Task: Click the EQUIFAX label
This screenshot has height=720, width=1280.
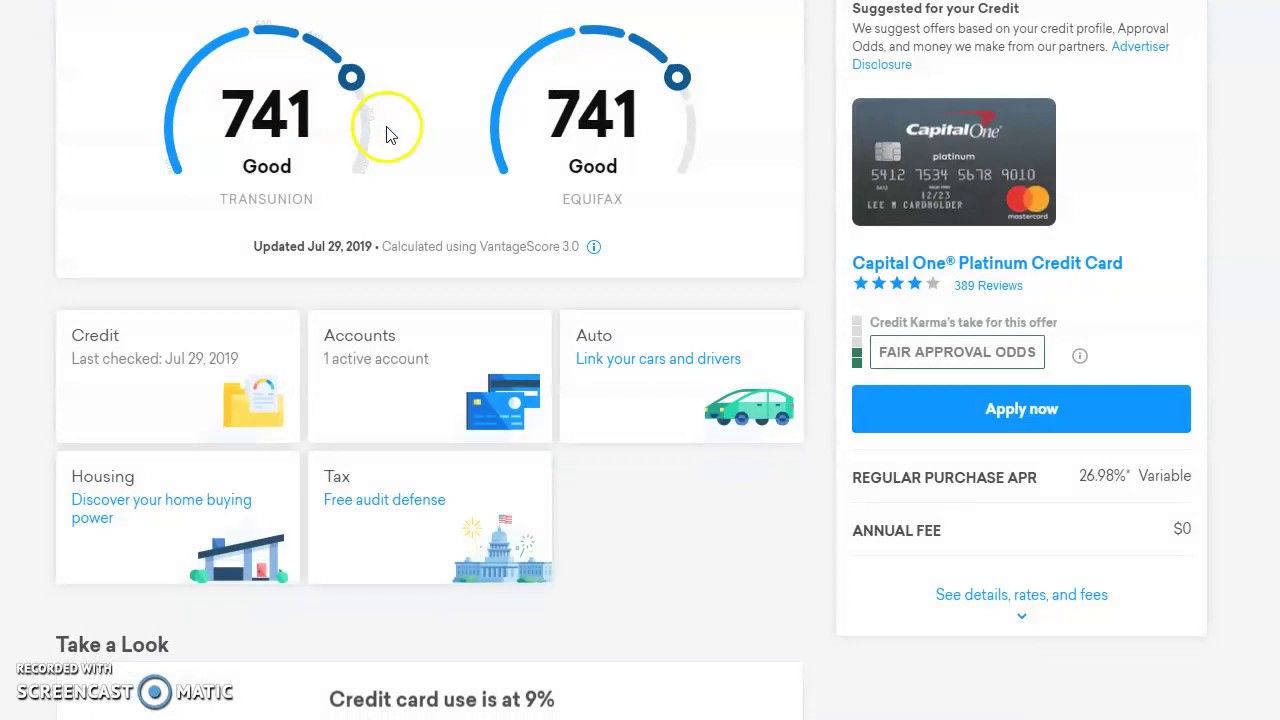Action: click(x=592, y=199)
